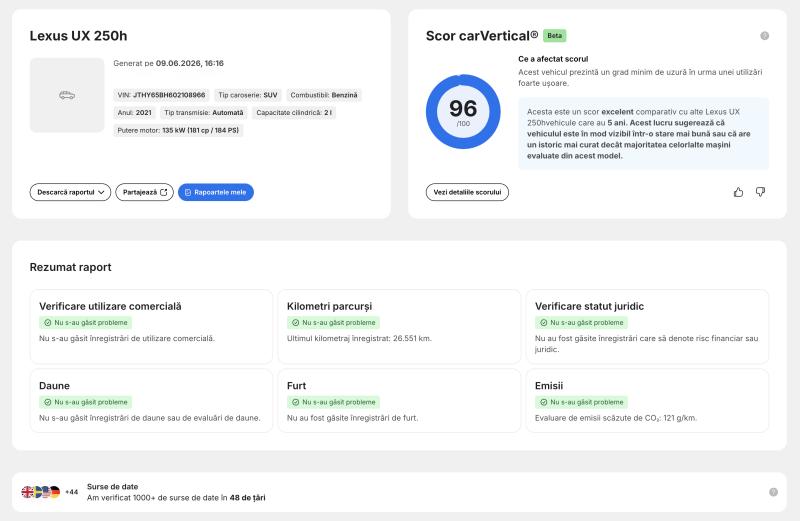Image resolution: width=800 pixels, height=521 pixels.
Task: Click the Rezumat raport heading
Action: [70, 267]
